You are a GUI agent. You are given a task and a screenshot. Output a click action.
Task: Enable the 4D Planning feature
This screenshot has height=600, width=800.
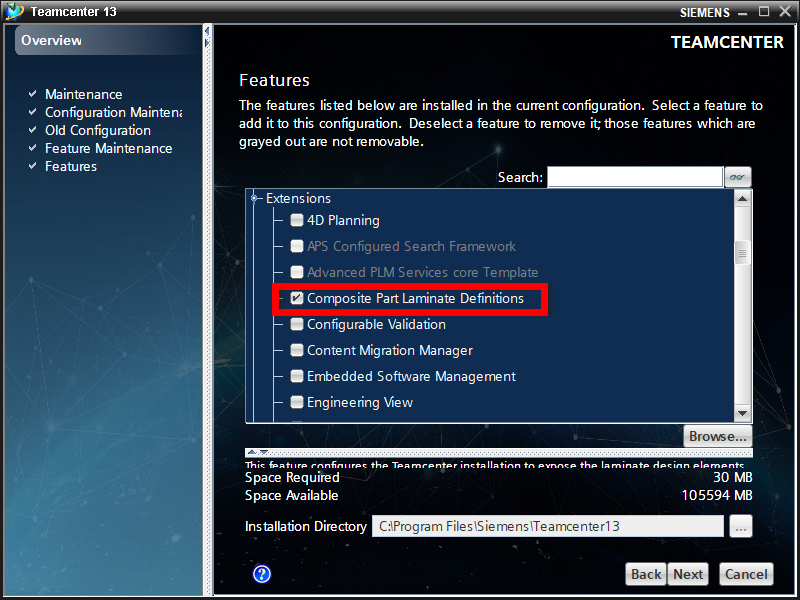pos(296,220)
